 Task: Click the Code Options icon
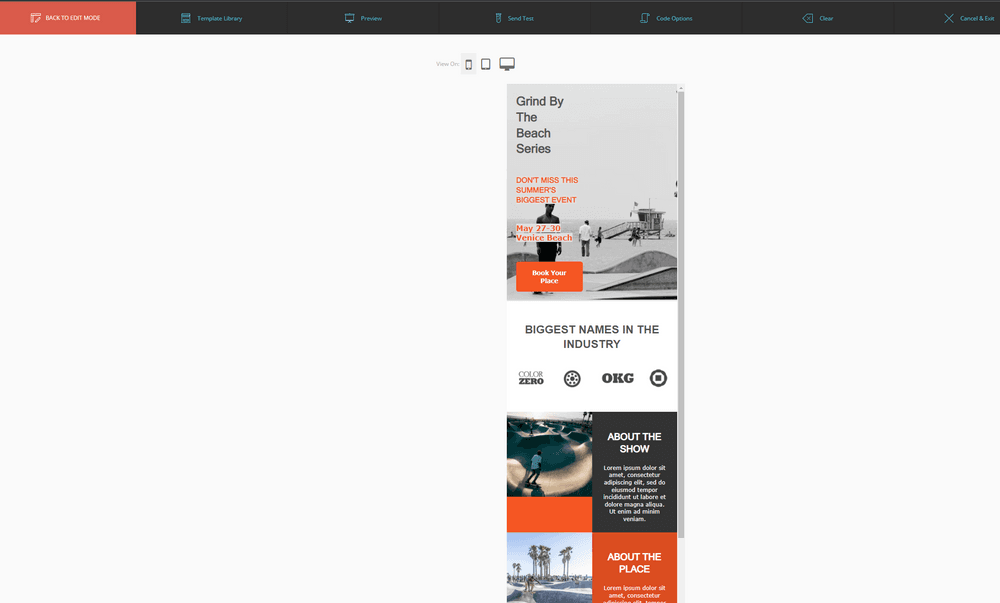click(x=645, y=18)
